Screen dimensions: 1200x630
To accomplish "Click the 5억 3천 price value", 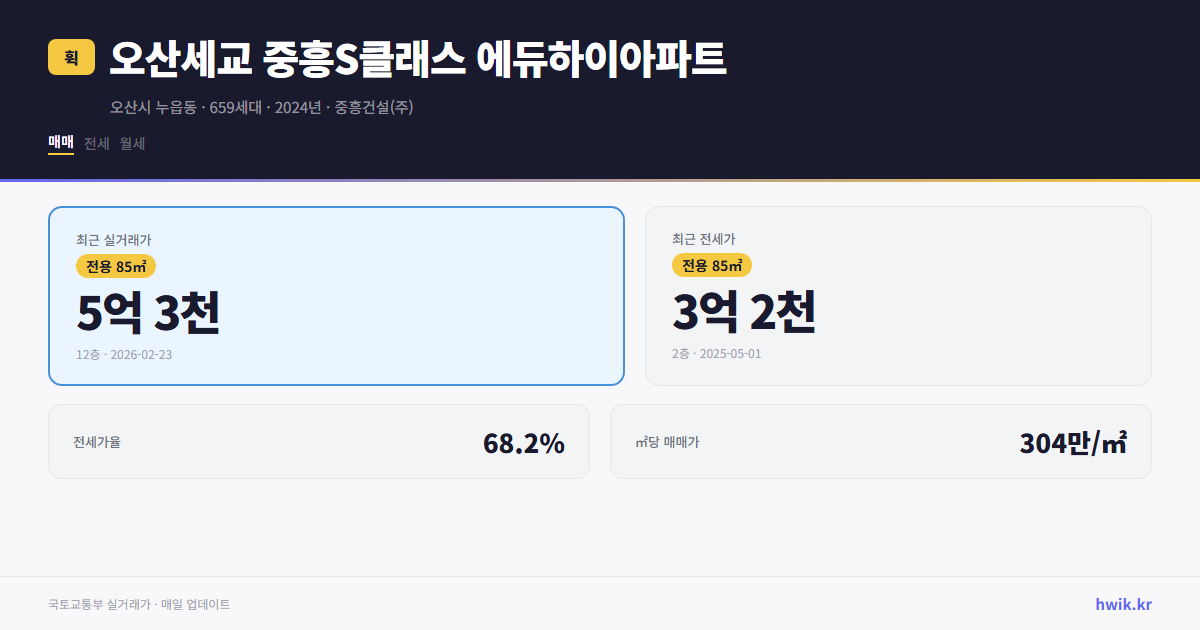I will pyautogui.click(x=148, y=314).
